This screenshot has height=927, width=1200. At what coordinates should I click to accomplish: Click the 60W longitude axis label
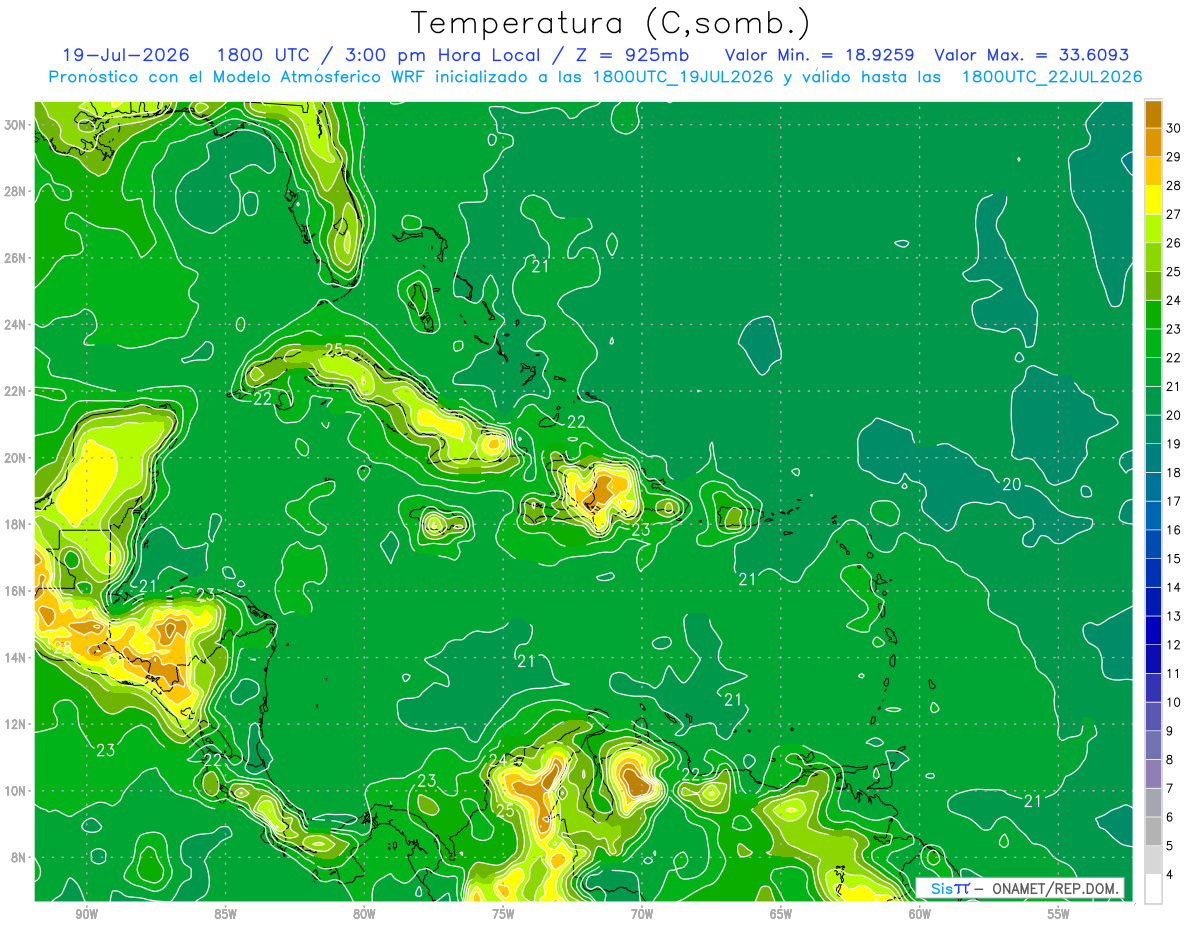(919, 914)
